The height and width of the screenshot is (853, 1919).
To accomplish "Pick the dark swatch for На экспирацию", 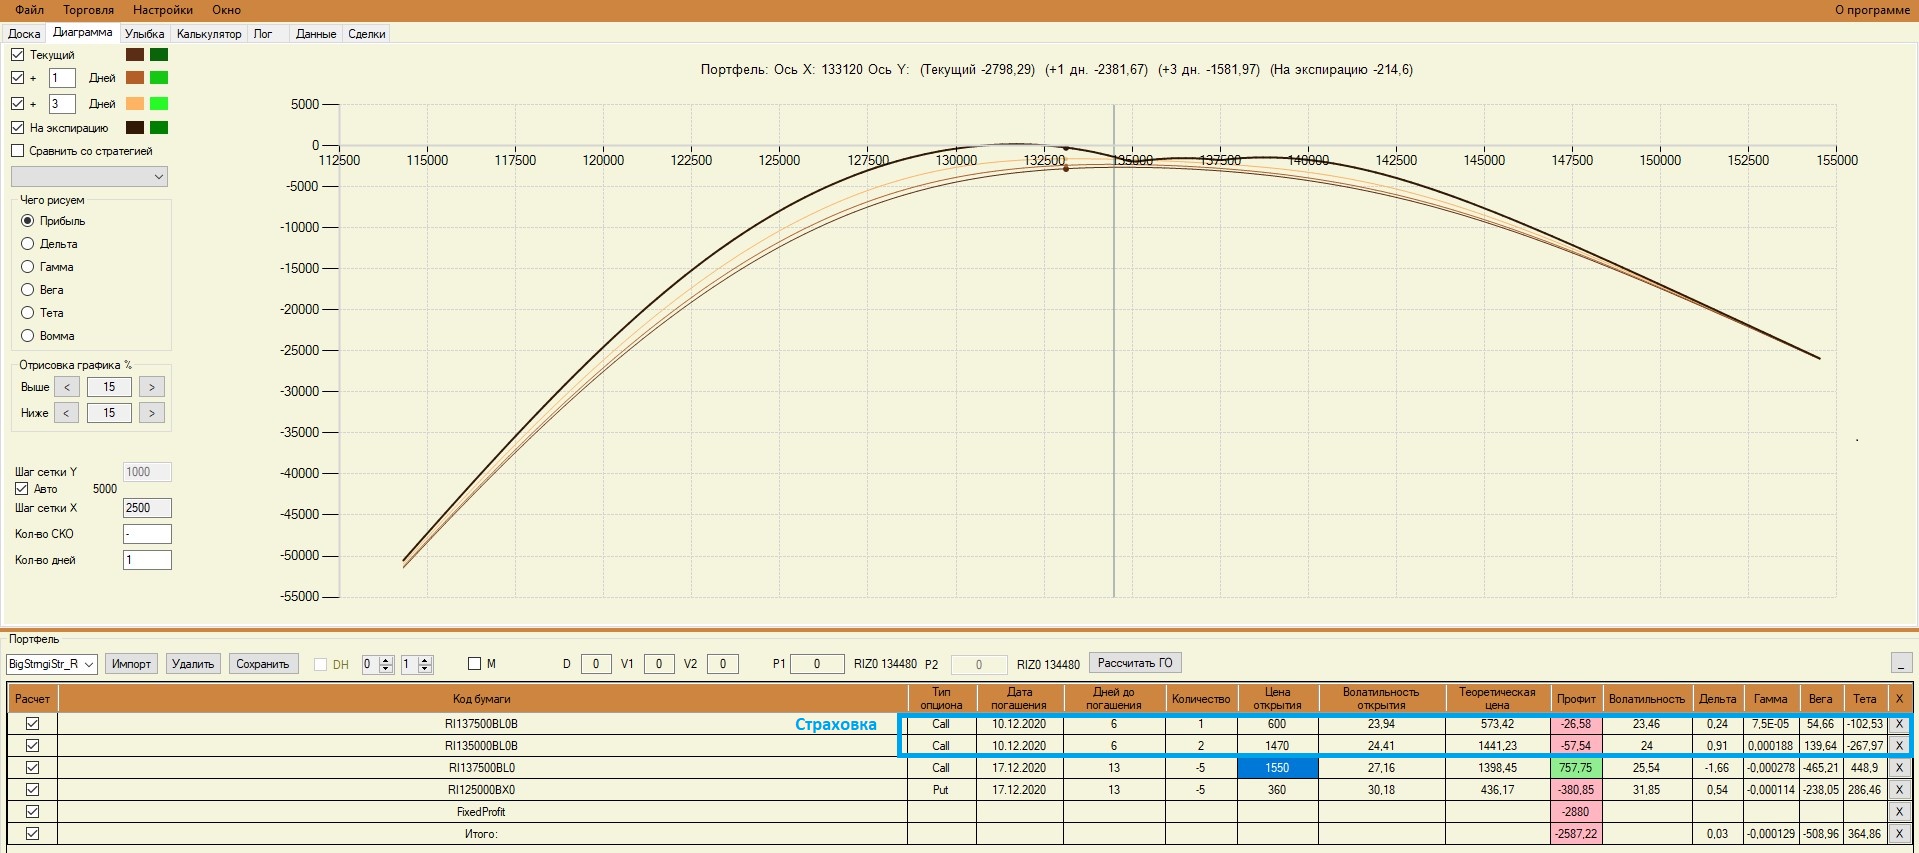I will (135, 128).
